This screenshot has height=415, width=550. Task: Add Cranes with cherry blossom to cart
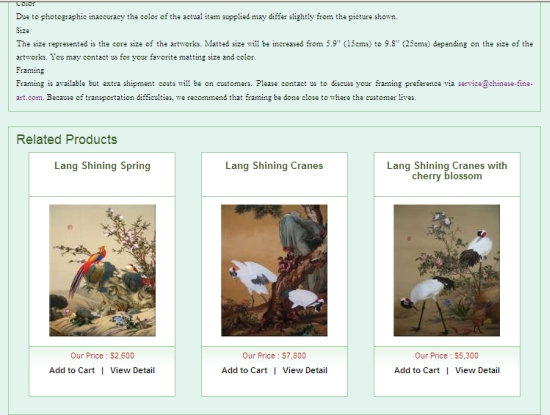click(x=417, y=370)
